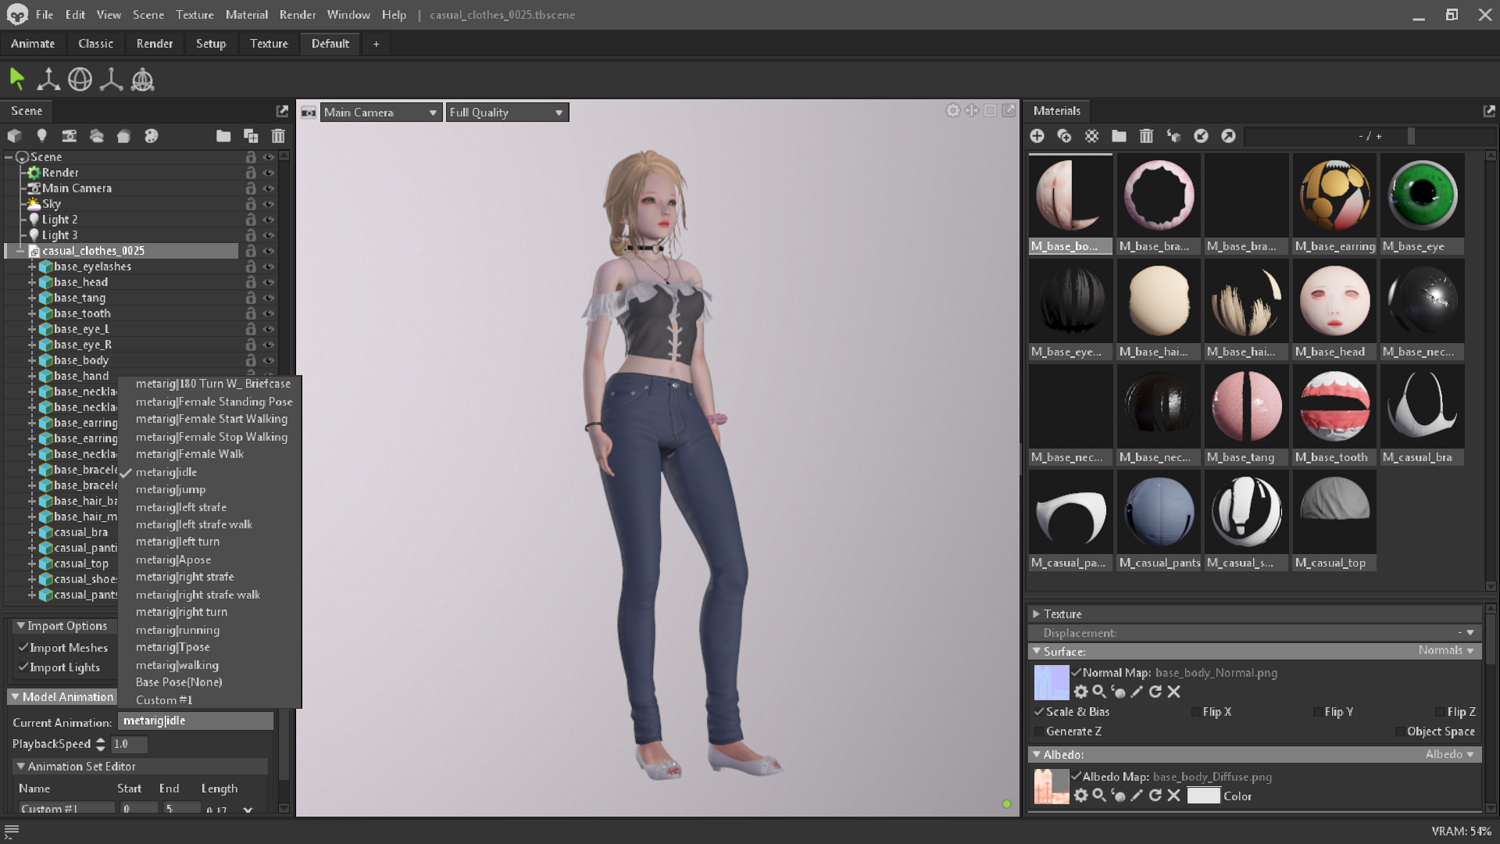Open the Render menu
The width and height of the screenshot is (1500, 844).
tap(297, 15)
